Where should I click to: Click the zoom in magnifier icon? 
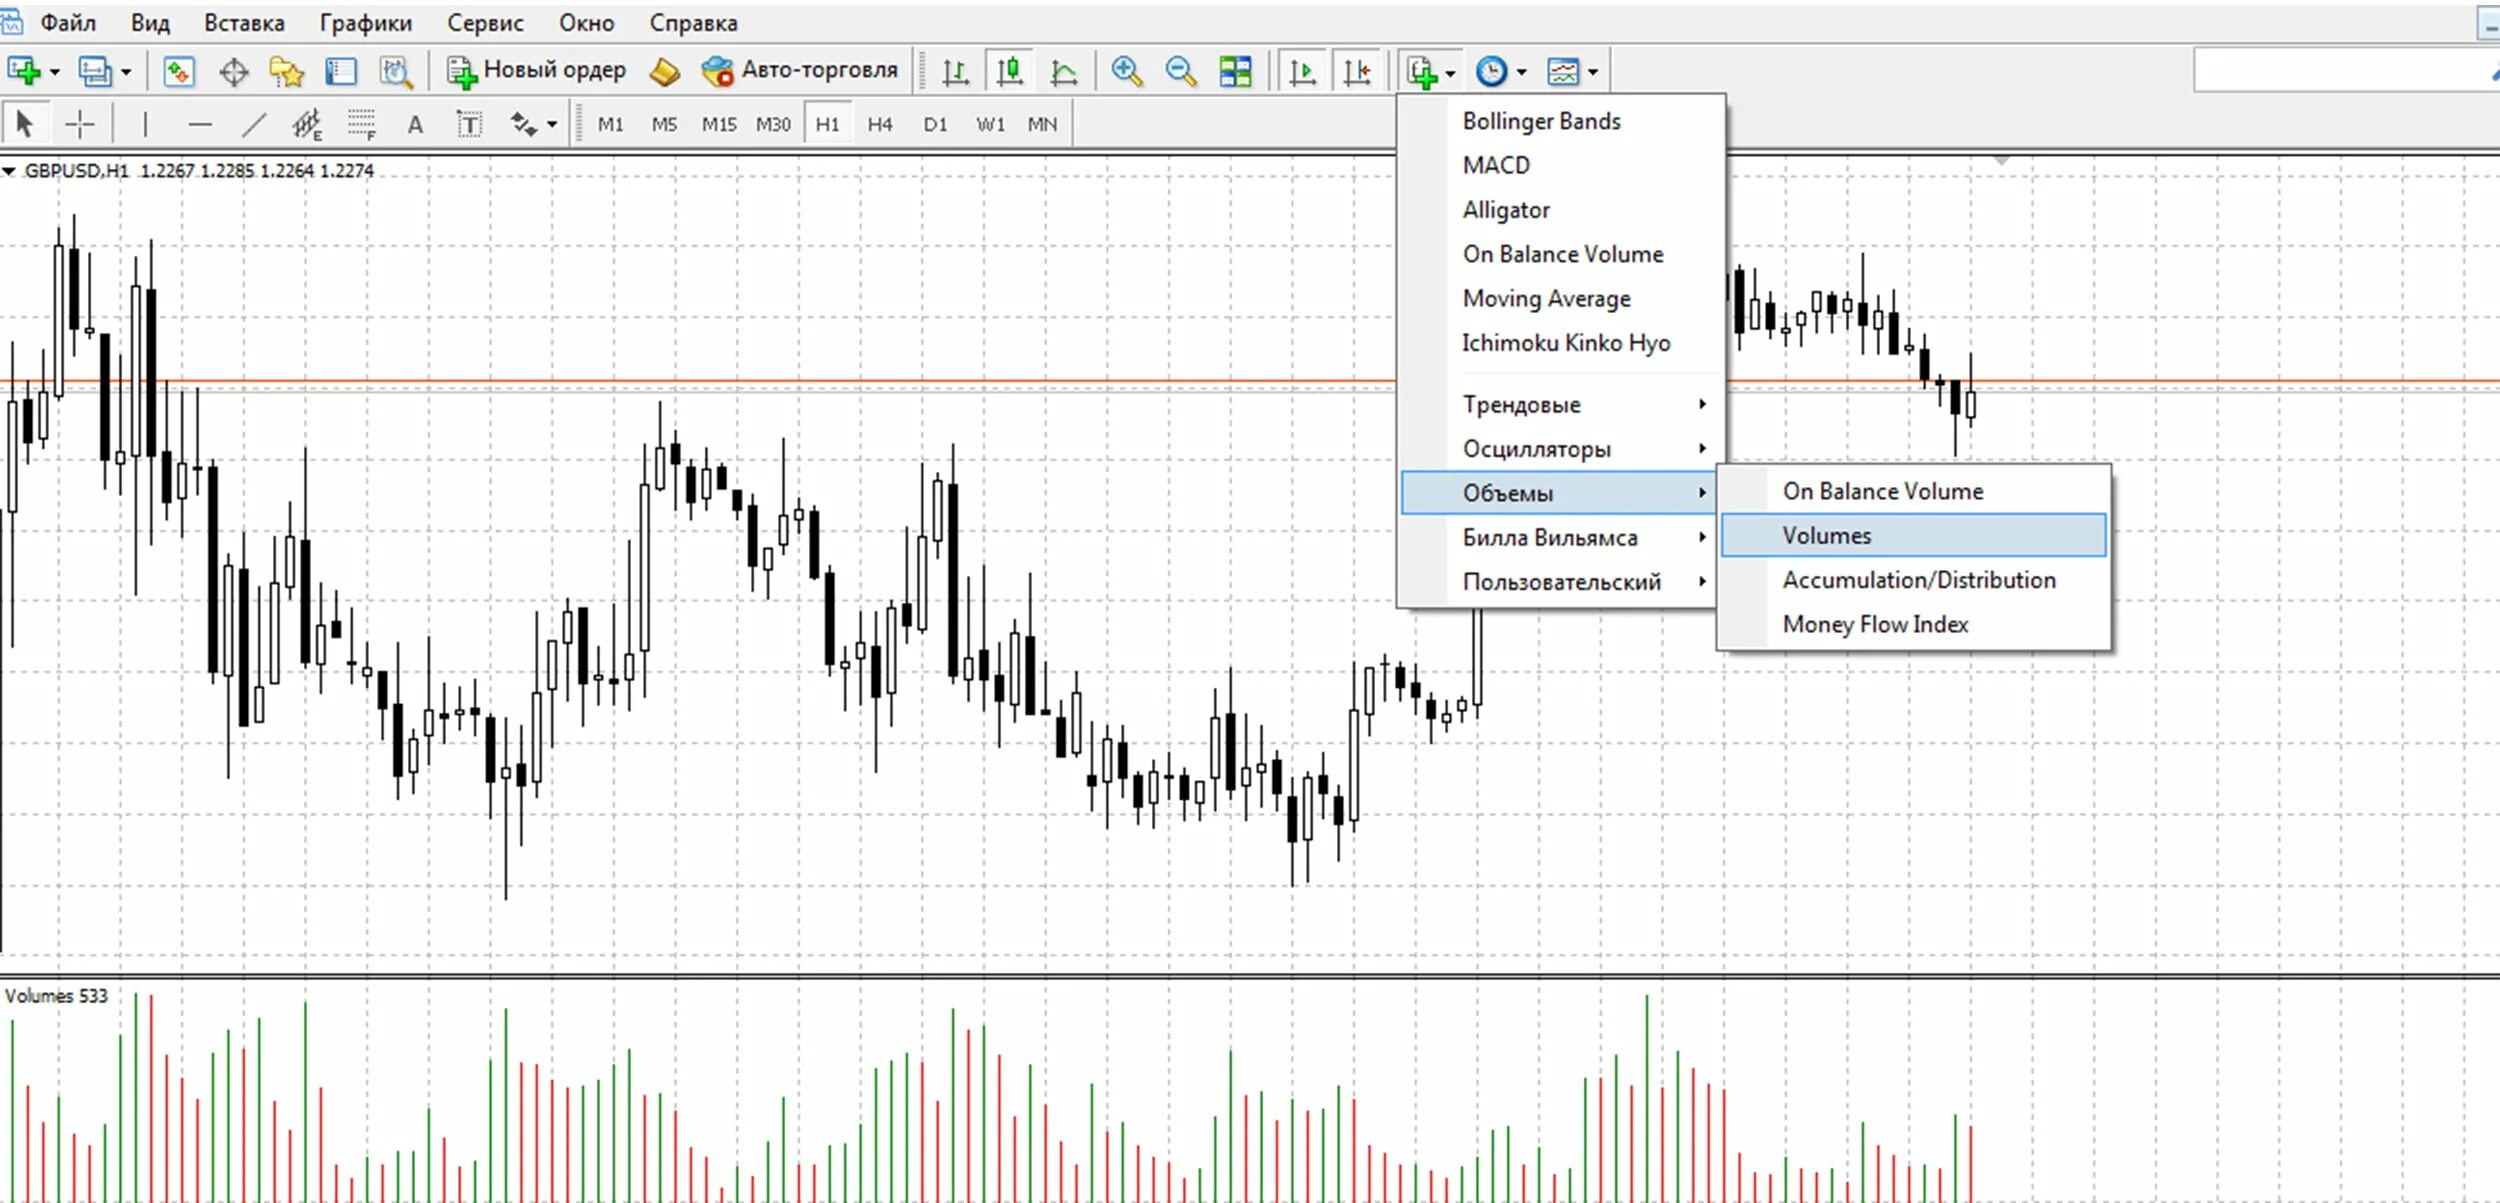pos(1126,71)
